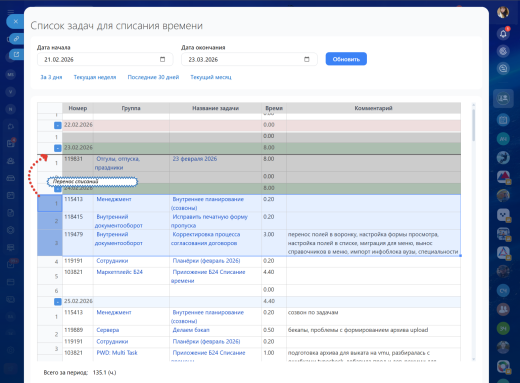The image size is (520, 383).
Task: Open the robot-face bot chat in right panel
Action: (503, 215)
